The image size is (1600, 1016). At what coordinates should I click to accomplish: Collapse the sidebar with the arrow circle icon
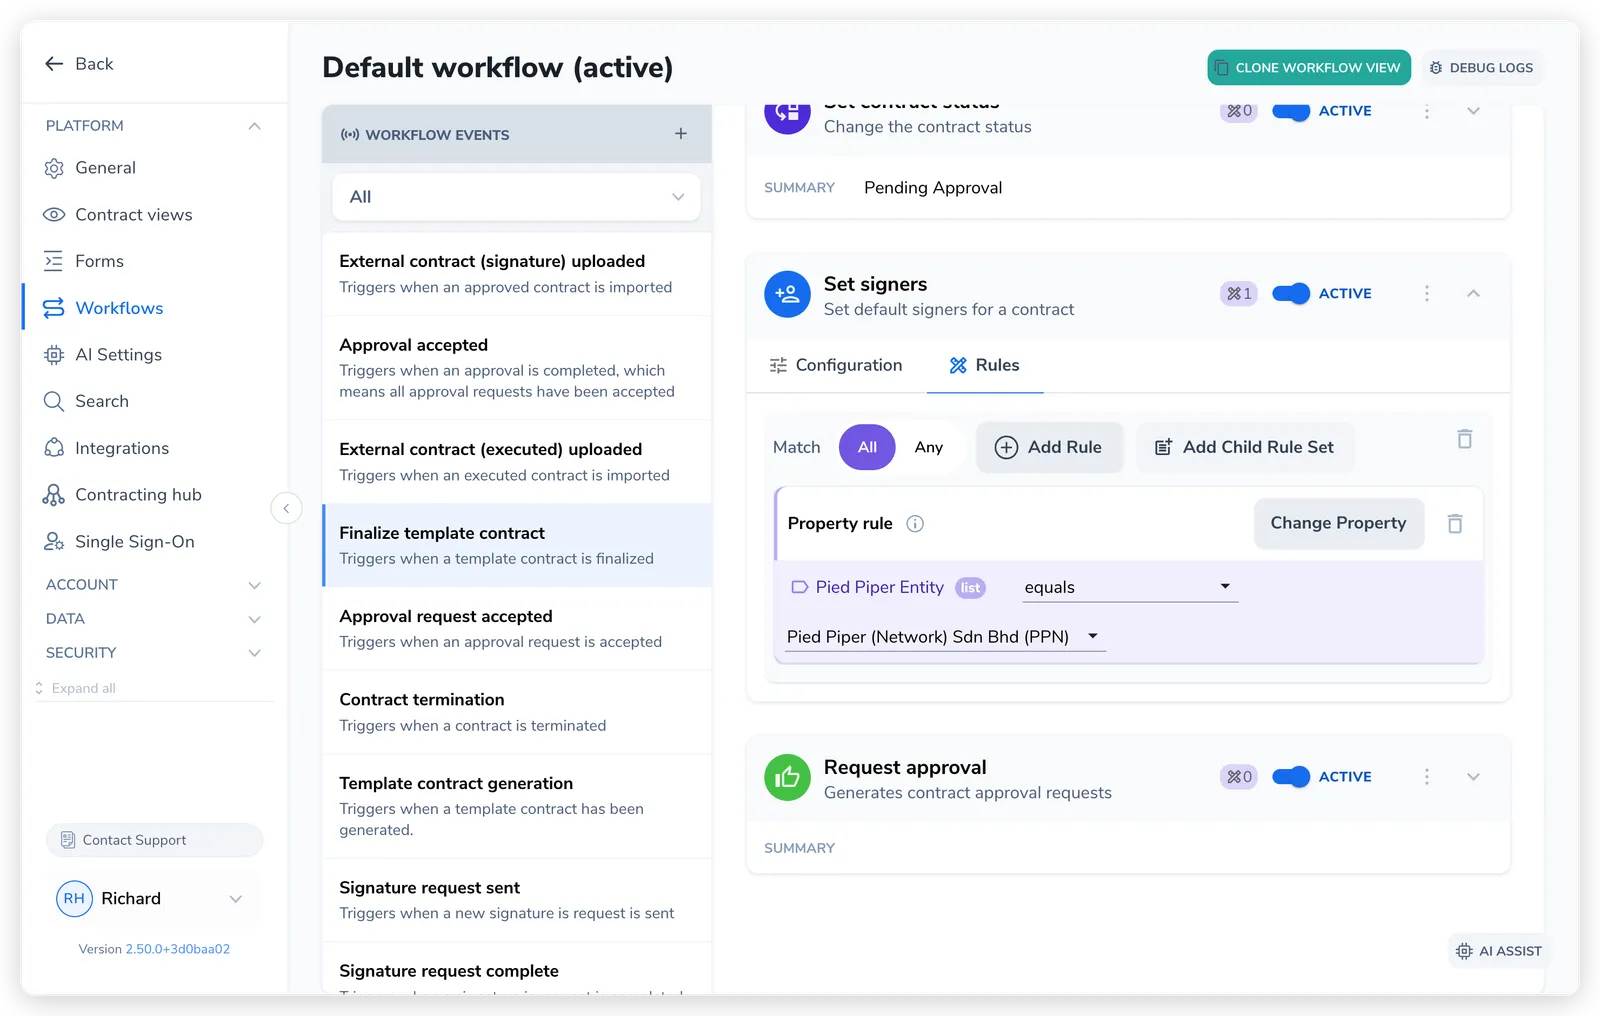pyautogui.click(x=286, y=509)
